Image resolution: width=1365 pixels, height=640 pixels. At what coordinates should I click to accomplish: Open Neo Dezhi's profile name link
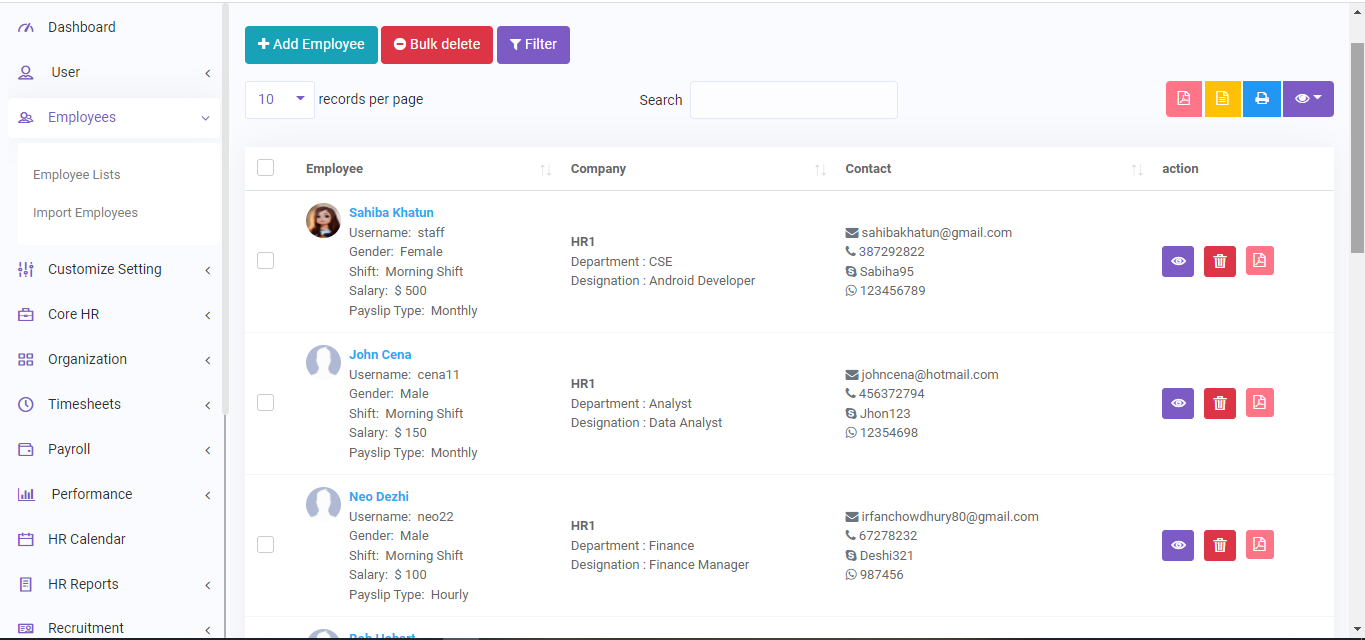379,496
